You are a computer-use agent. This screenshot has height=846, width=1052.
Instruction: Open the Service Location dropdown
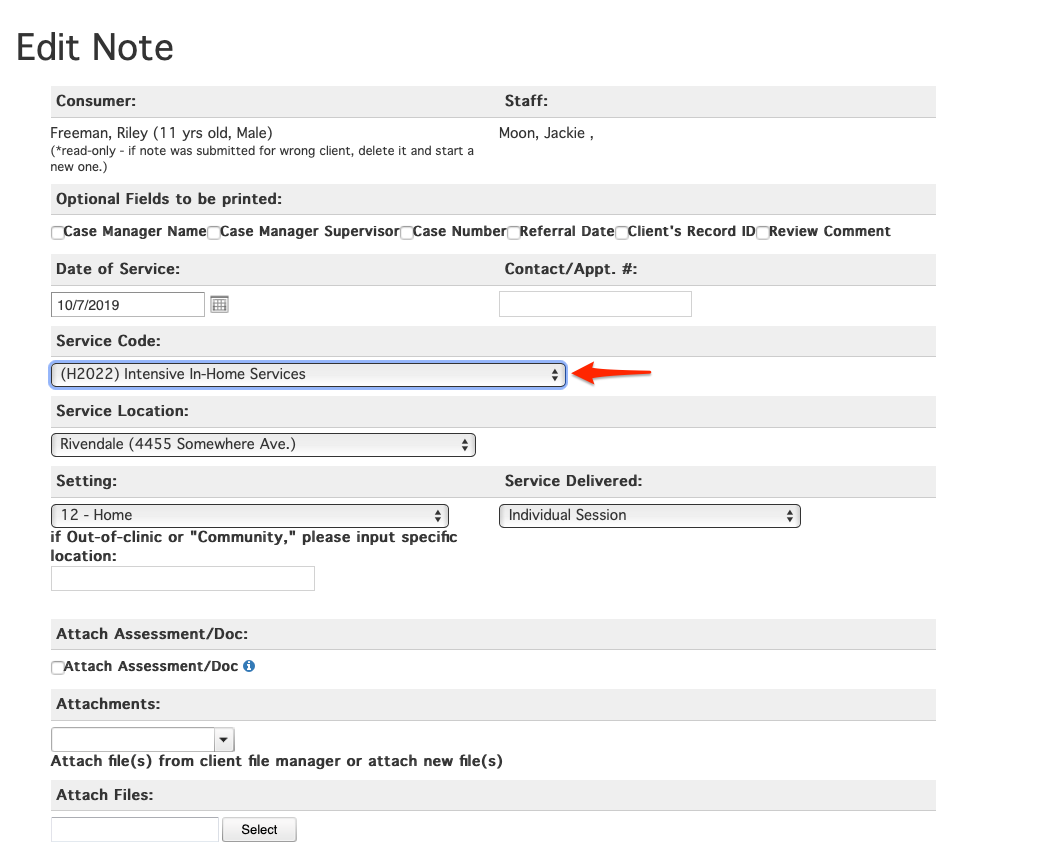(x=263, y=444)
